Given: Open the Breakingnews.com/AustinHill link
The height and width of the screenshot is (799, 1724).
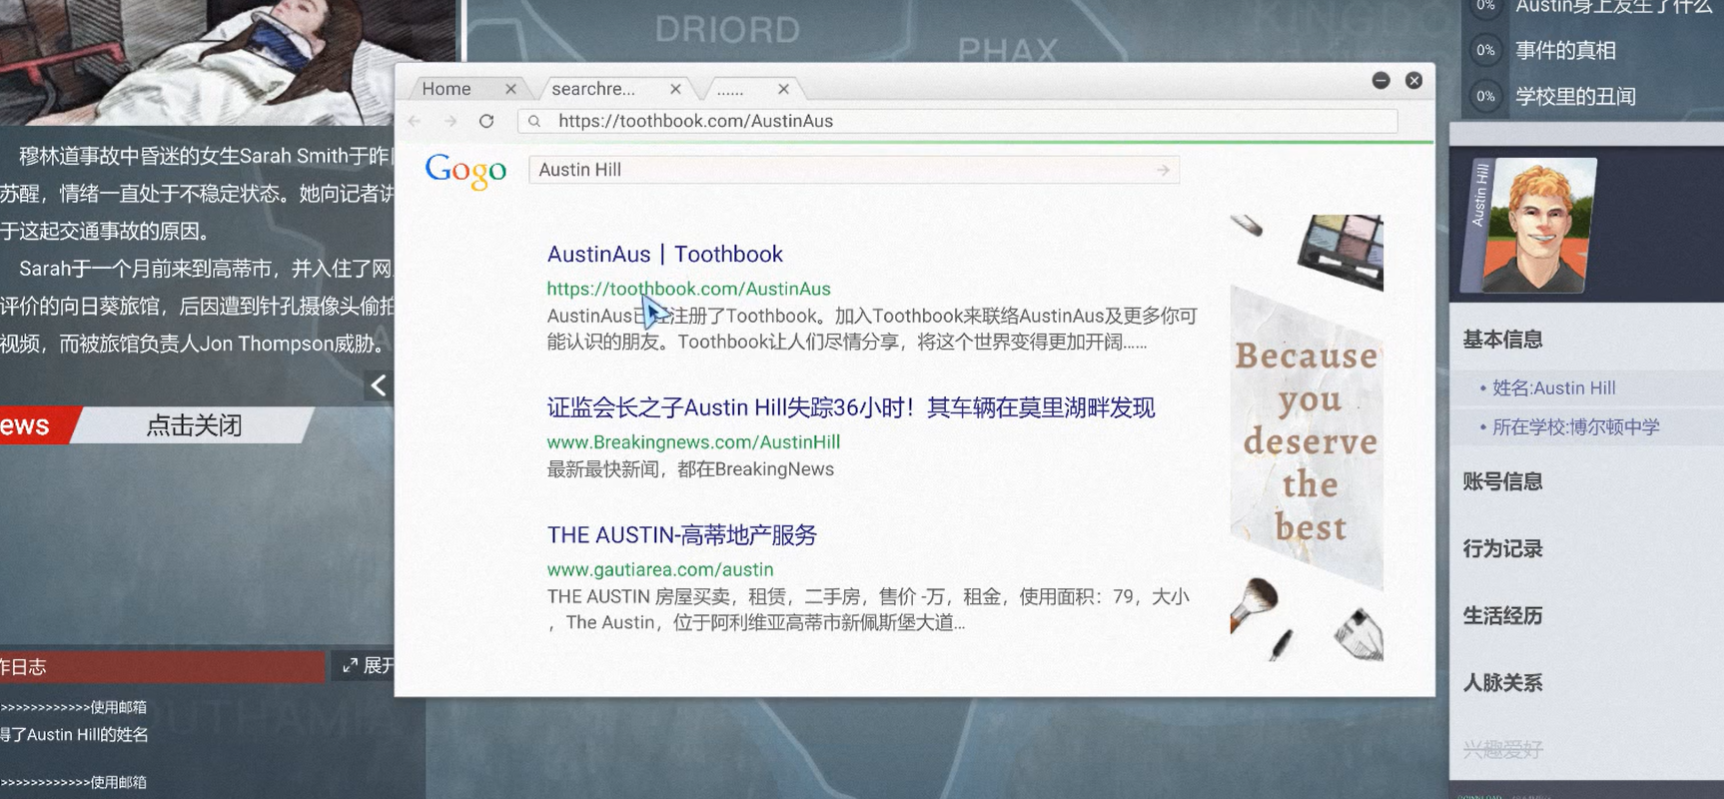Looking at the screenshot, I should (x=694, y=442).
